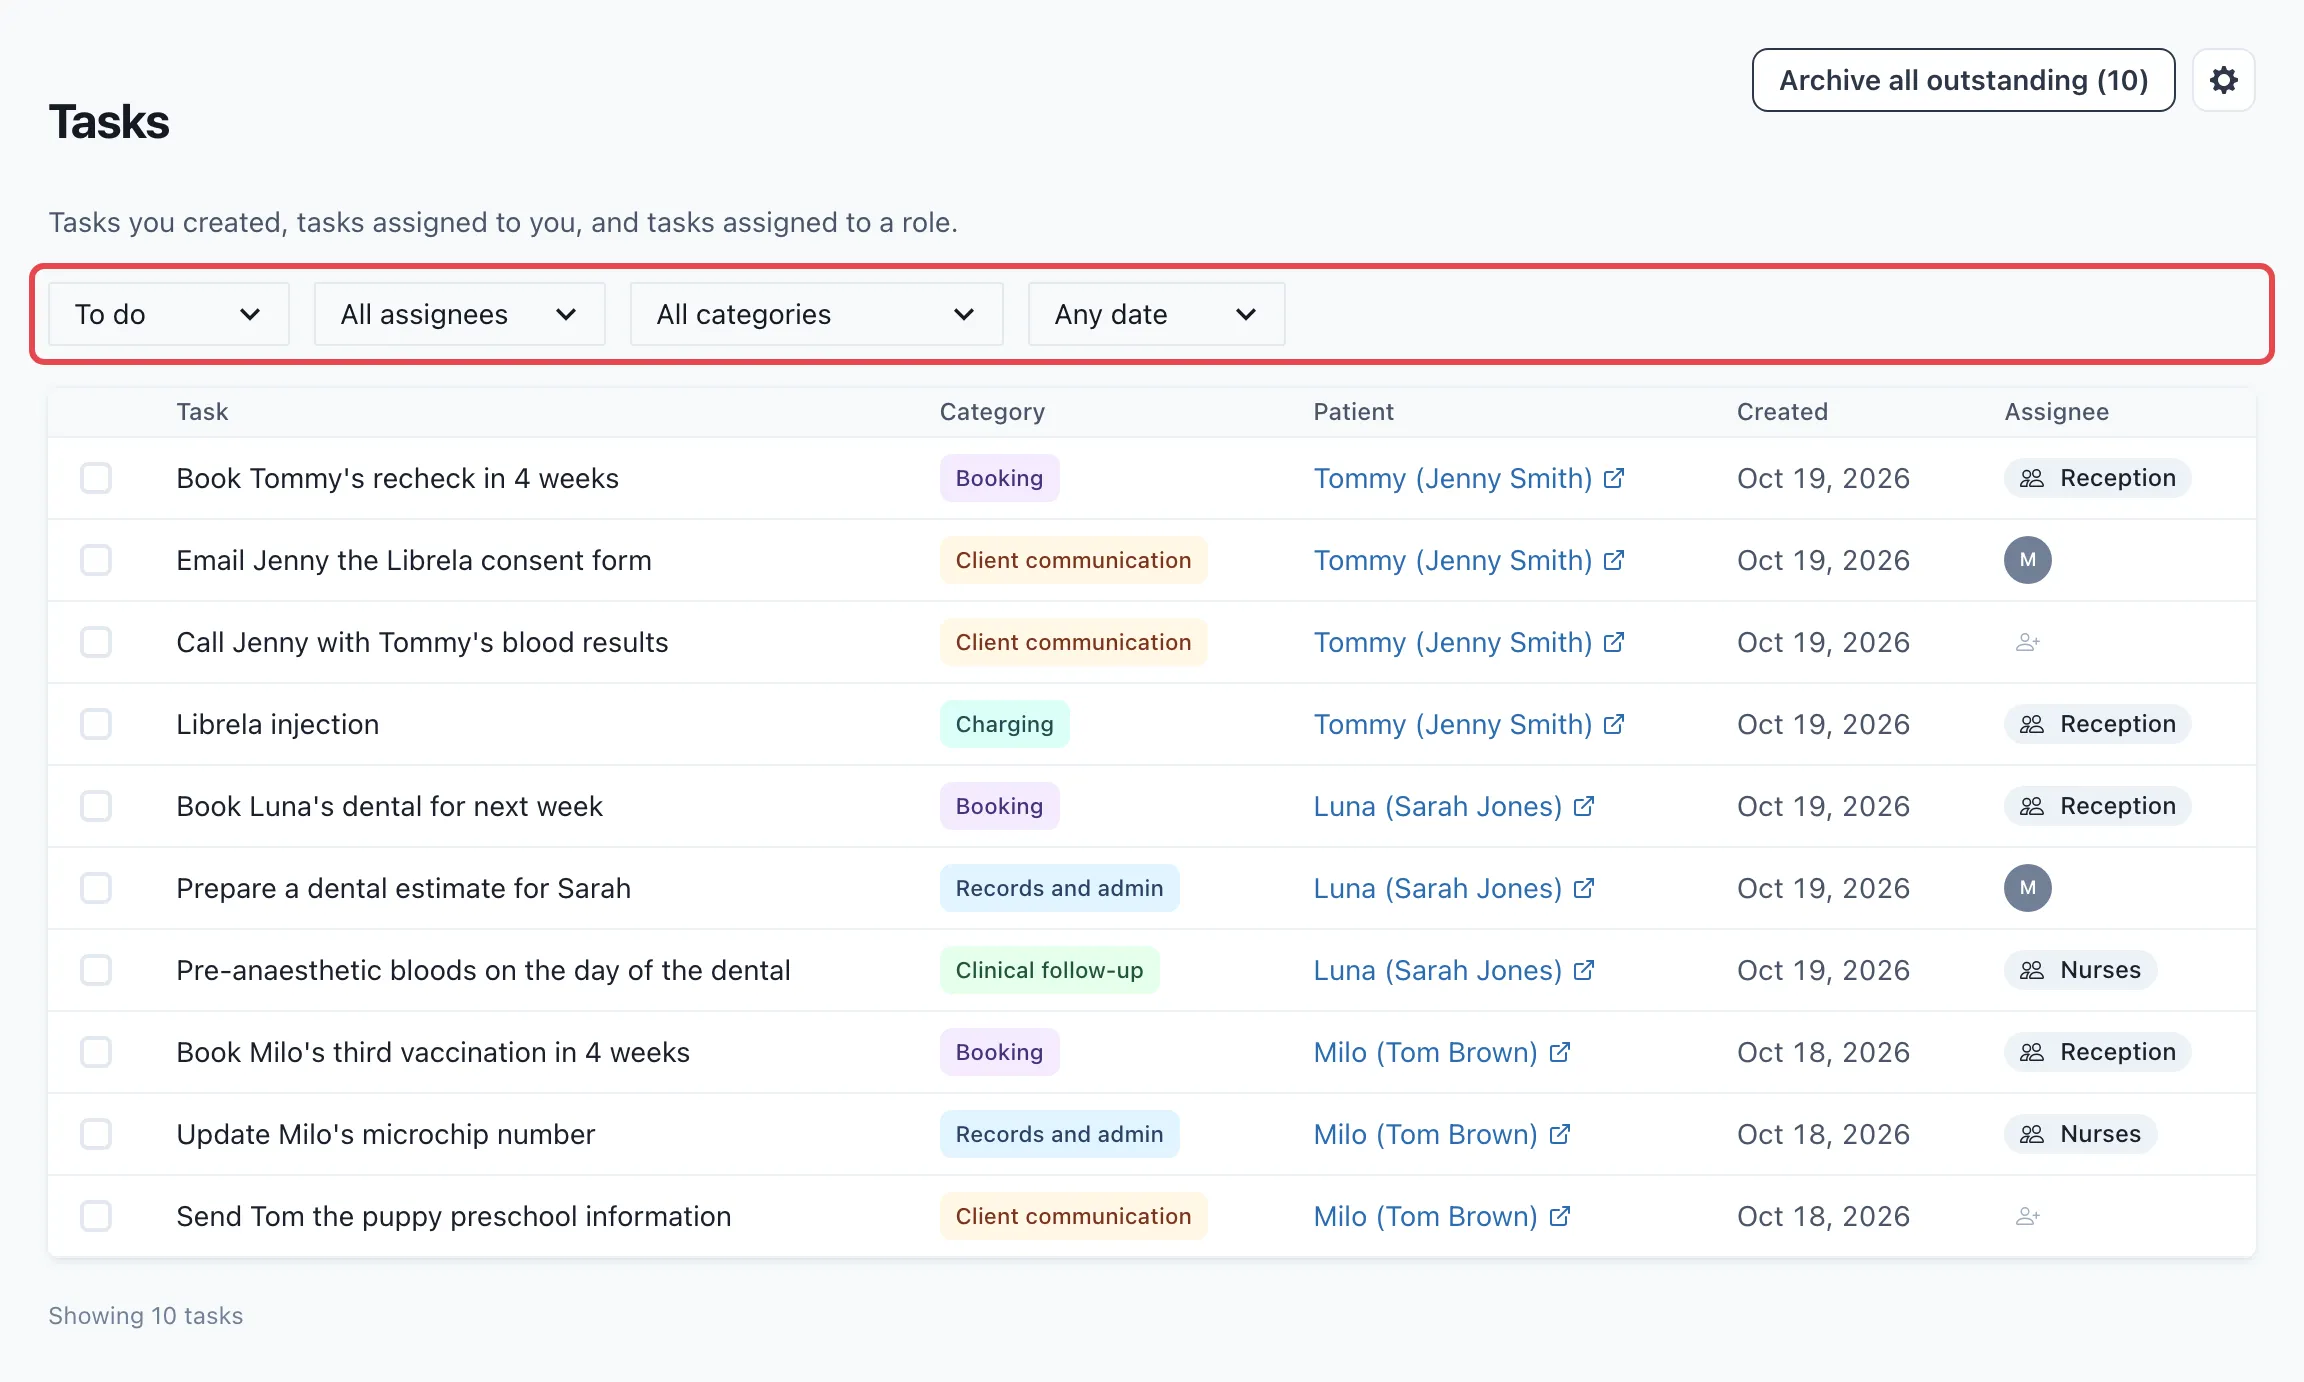Open external link icon on Librela injection row
This screenshot has height=1382, width=2304.
click(x=1613, y=724)
